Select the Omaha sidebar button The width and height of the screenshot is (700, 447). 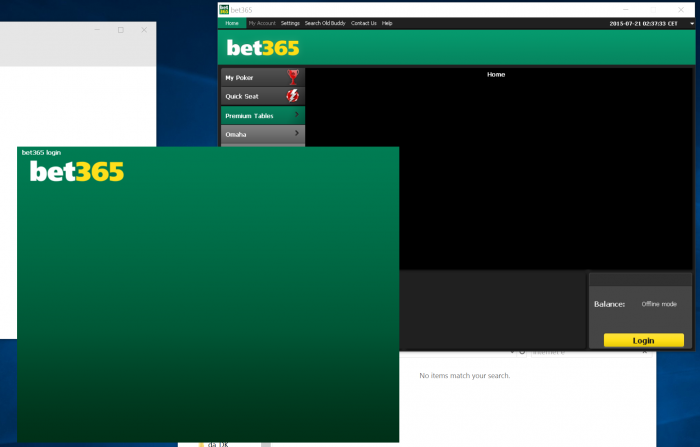[262, 134]
